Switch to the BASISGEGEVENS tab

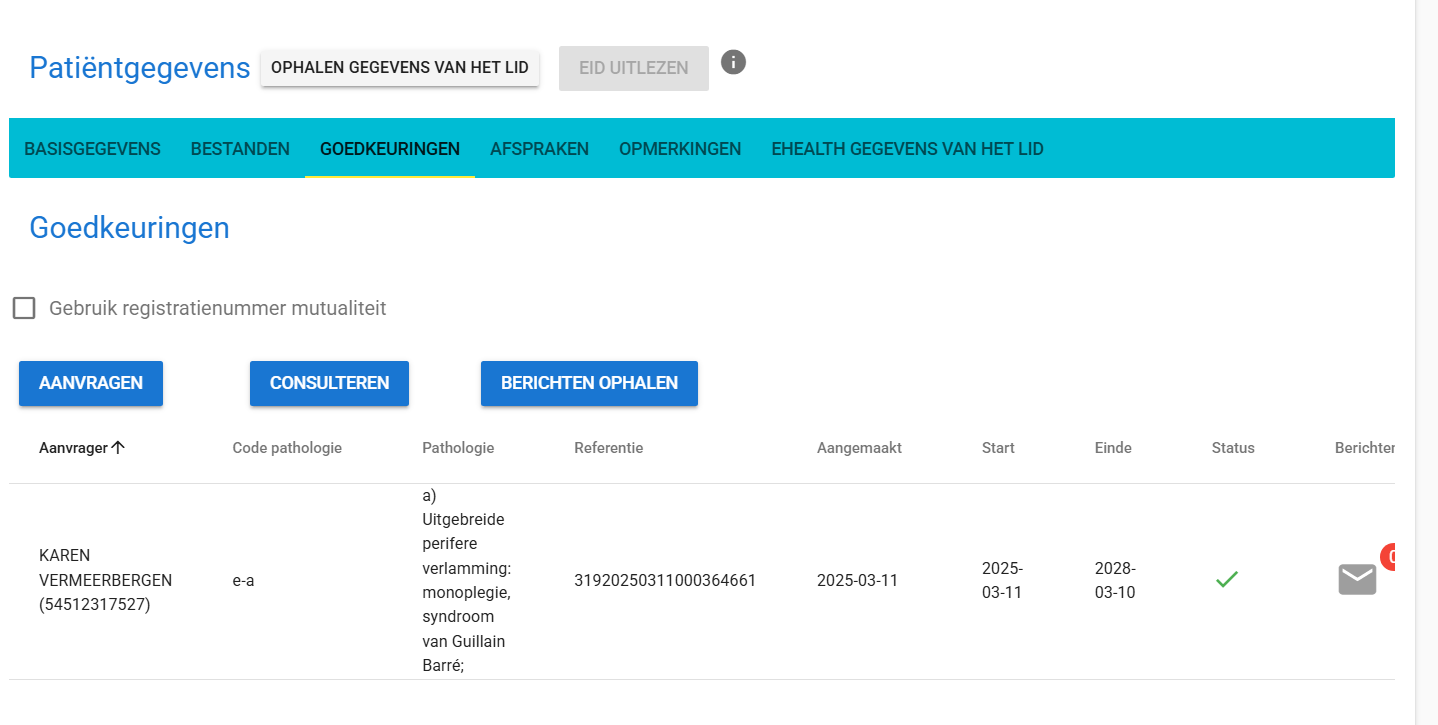[x=92, y=148]
